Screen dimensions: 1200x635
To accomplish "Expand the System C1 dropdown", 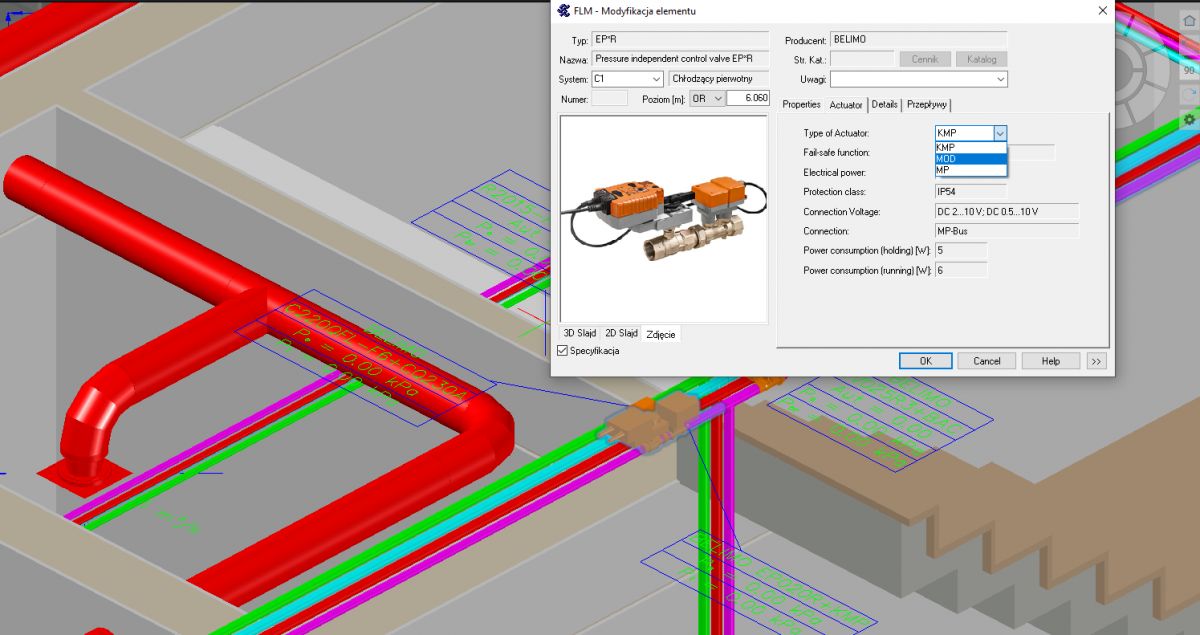I will 656,79.
